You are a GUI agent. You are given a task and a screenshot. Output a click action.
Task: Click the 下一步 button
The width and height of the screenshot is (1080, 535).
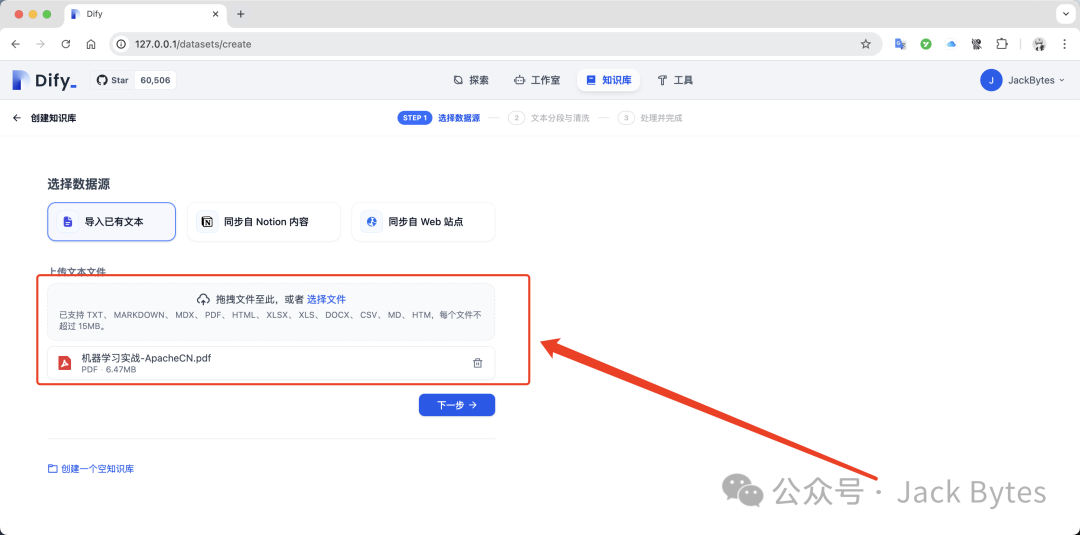[x=457, y=405]
